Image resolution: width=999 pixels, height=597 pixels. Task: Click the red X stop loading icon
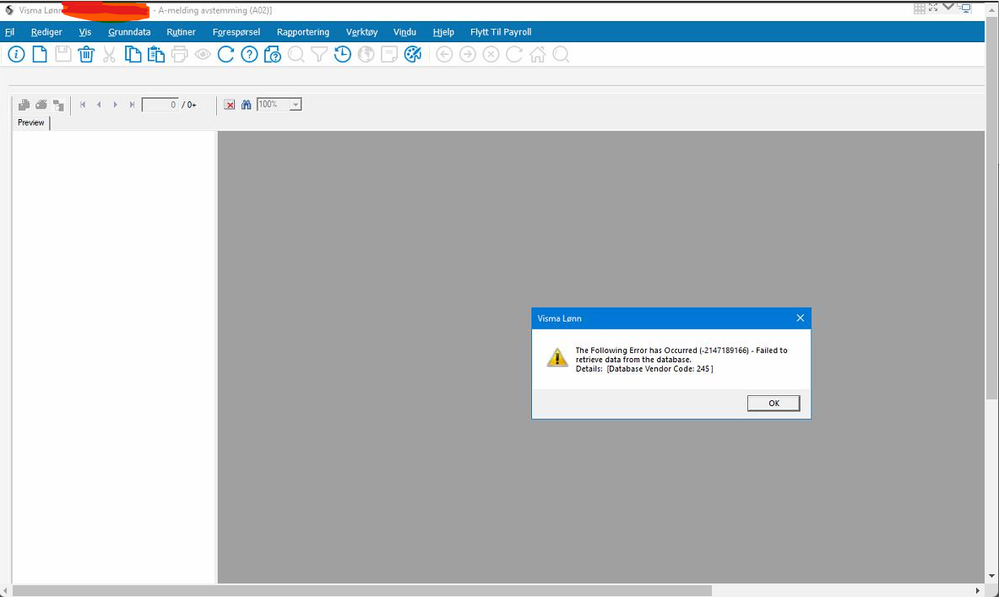[229, 104]
